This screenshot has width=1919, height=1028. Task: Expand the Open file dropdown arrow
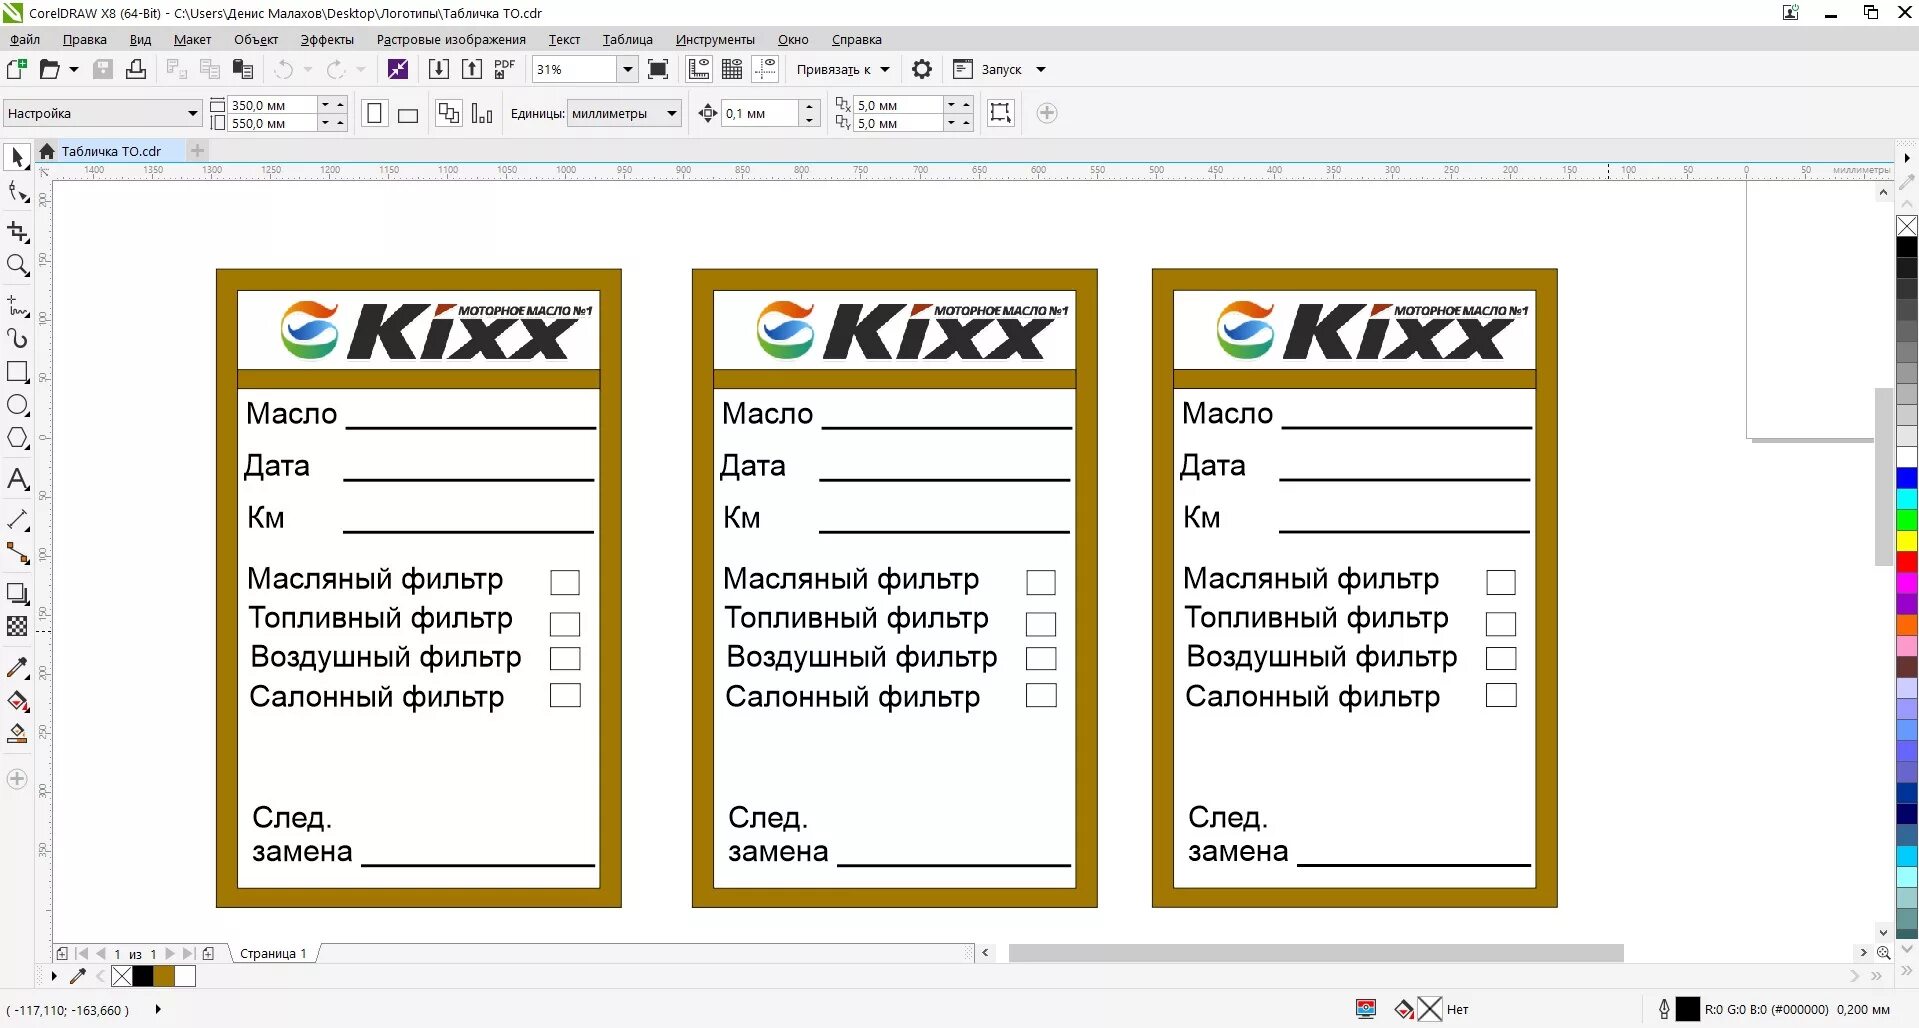click(73, 69)
